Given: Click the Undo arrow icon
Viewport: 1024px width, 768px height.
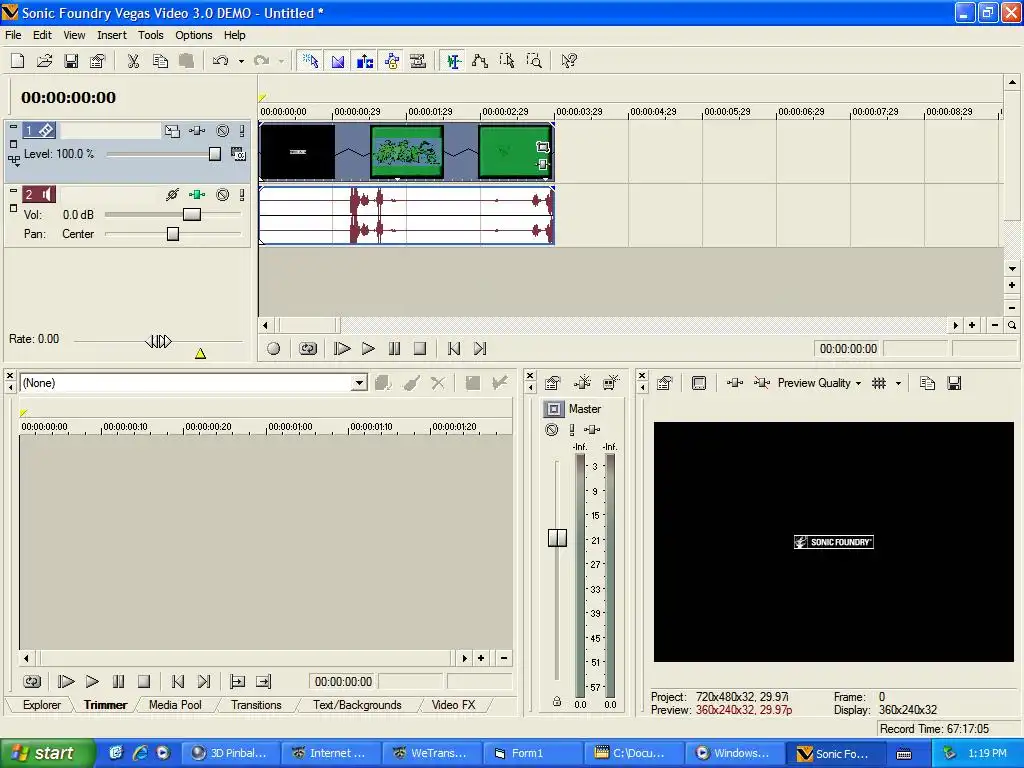Looking at the screenshot, I should 221,61.
